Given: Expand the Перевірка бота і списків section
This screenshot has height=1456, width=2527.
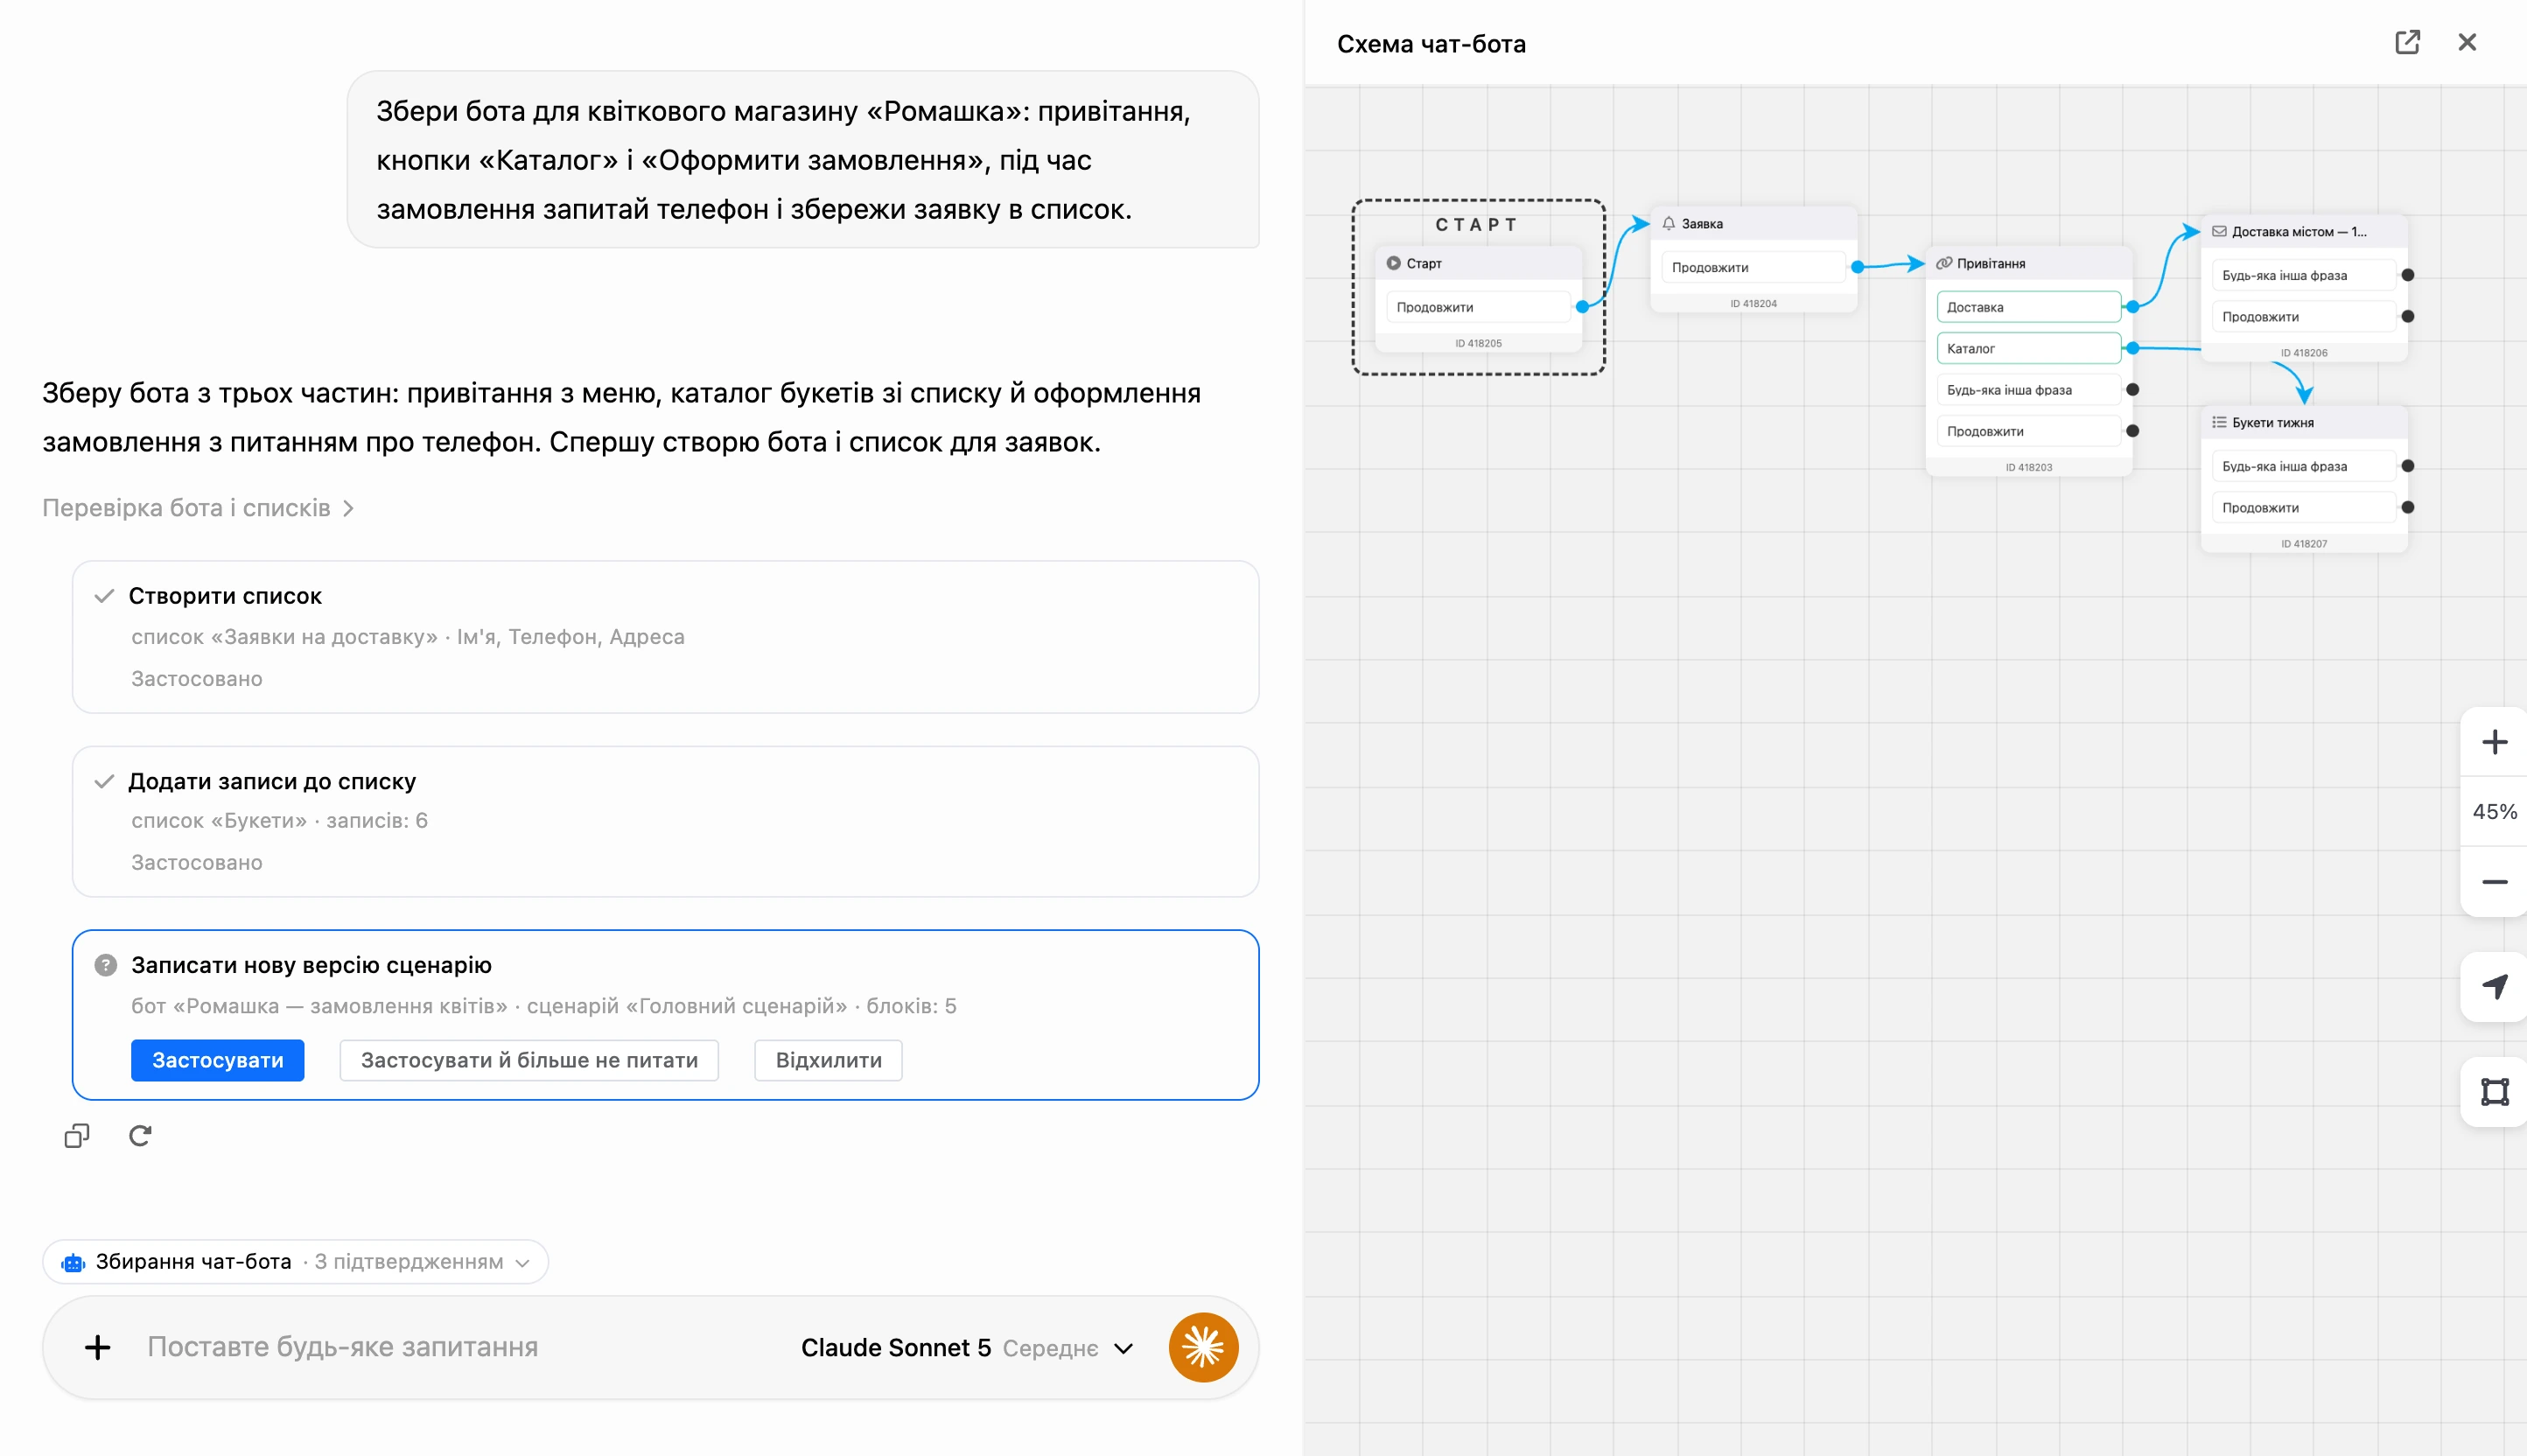Looking at the screenshot, I should pyautogui.click(x=198, y=508).
